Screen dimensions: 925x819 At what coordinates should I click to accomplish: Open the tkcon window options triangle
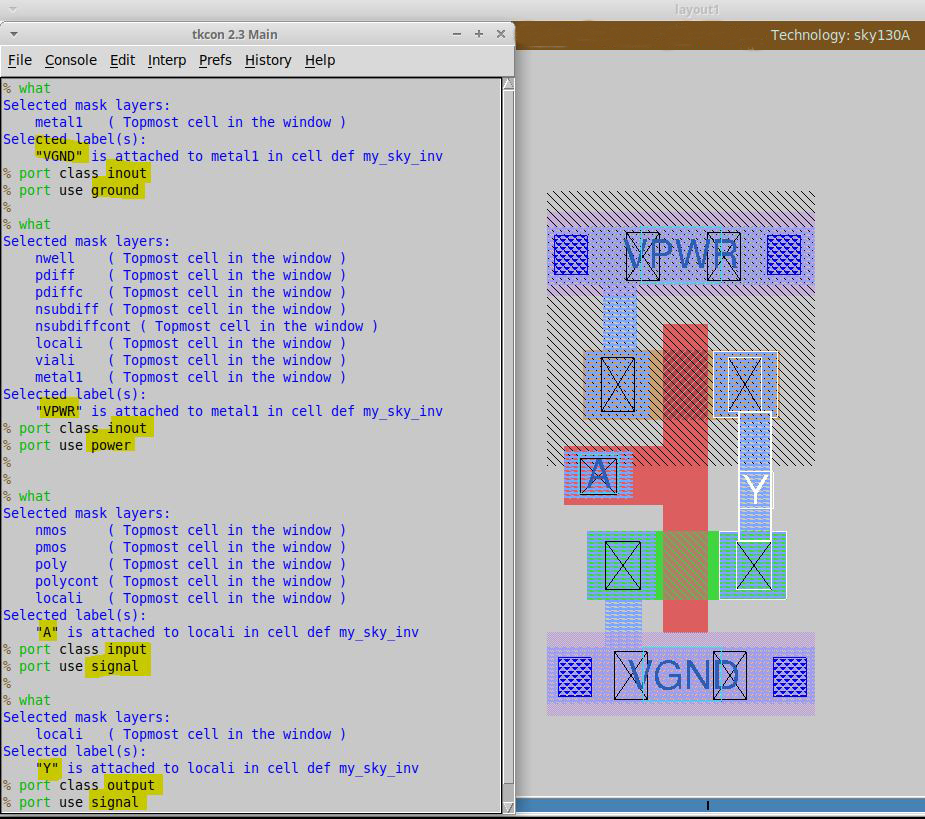14,33
